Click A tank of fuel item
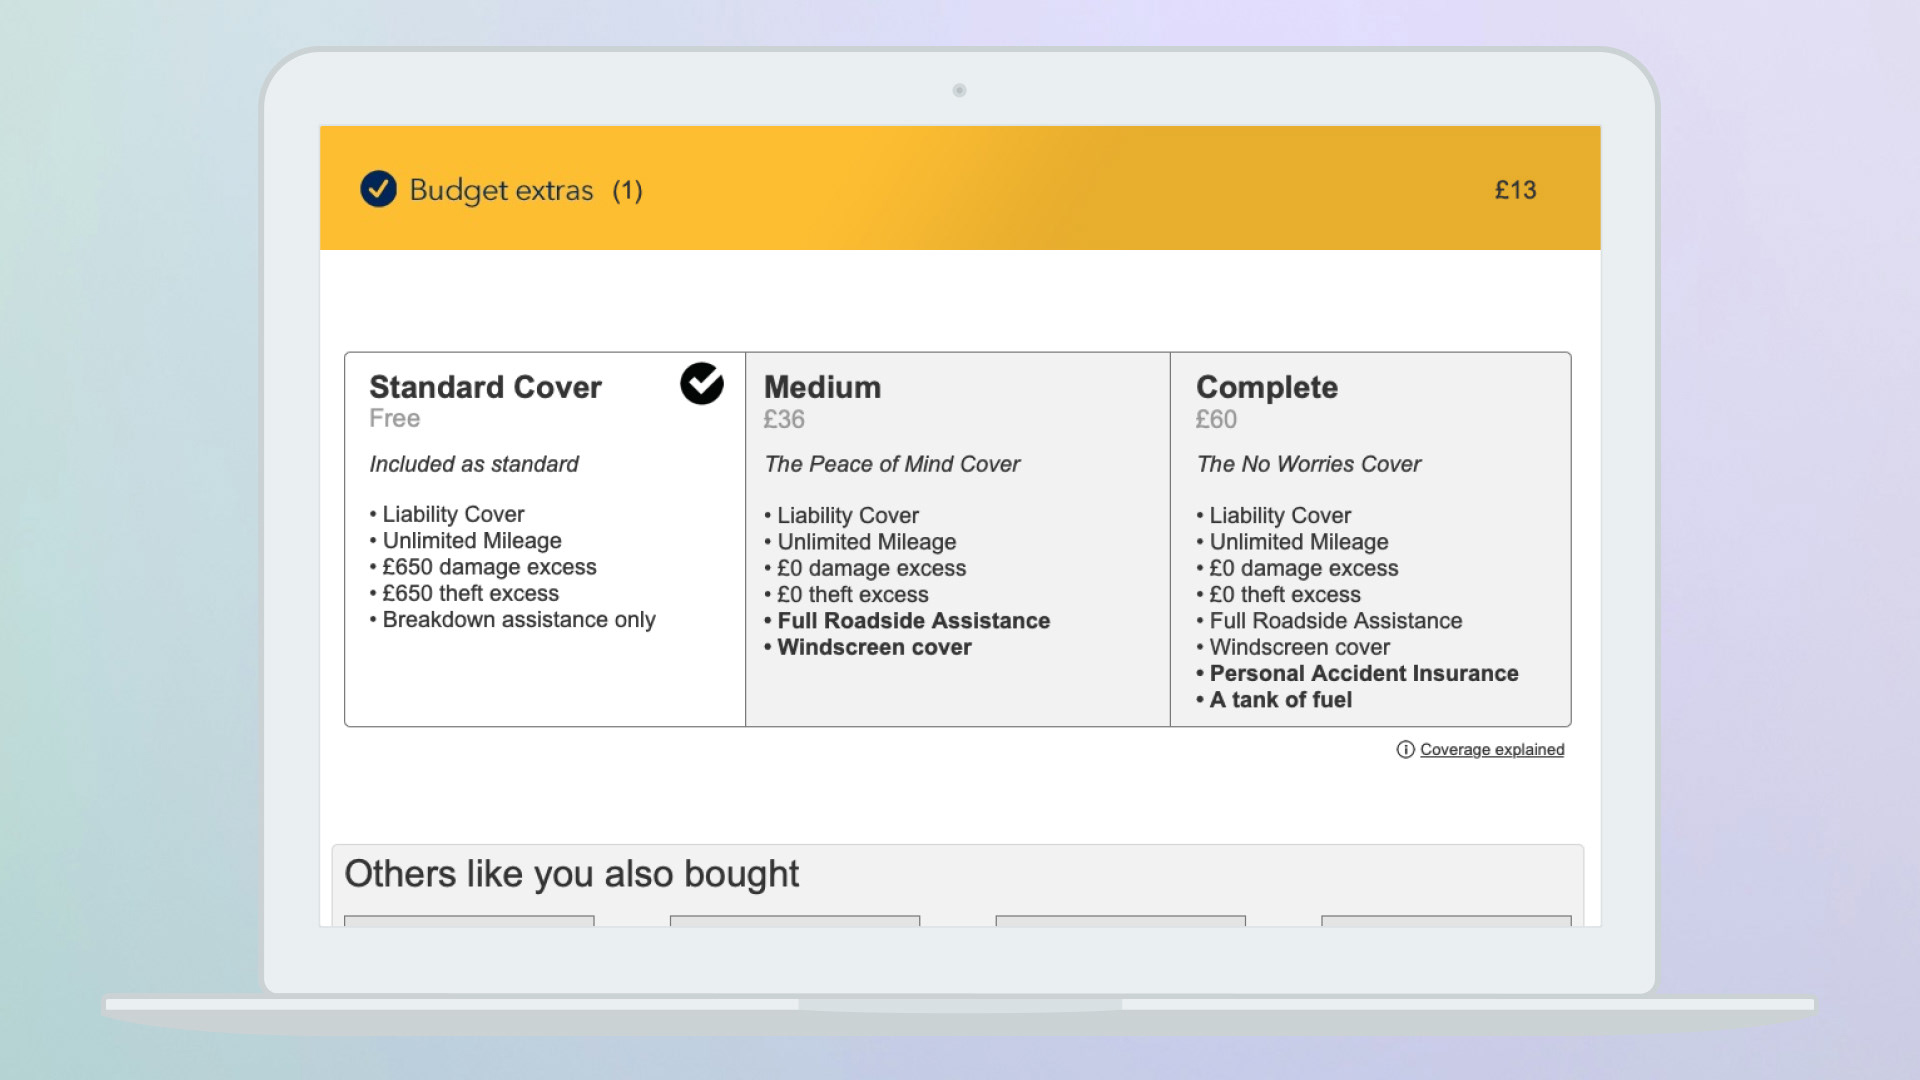1920x1080 pixels. (1280, 700)
